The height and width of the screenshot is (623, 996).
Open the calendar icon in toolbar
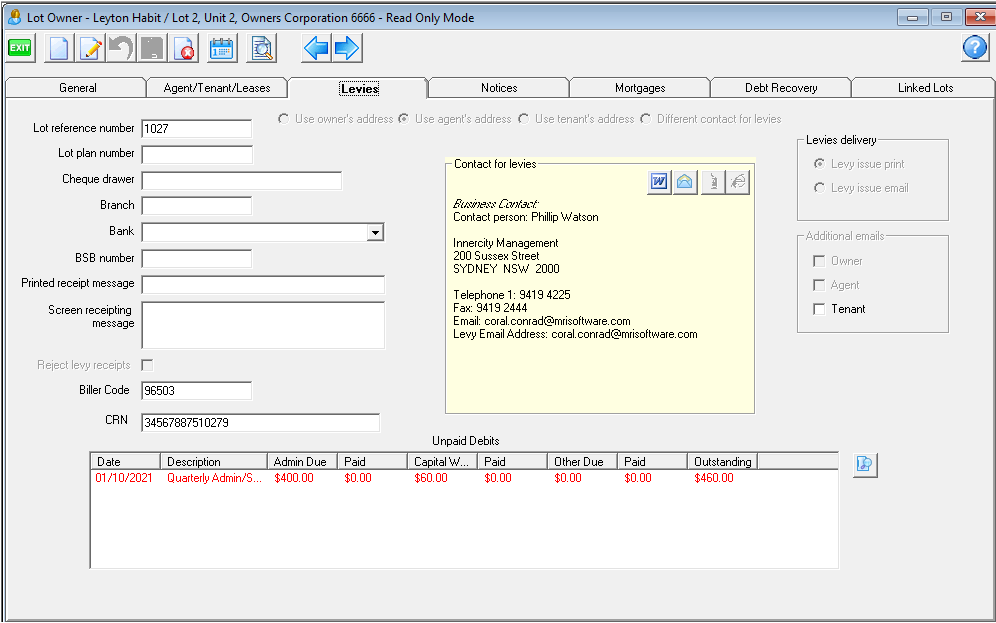click(x=221, y=48)
